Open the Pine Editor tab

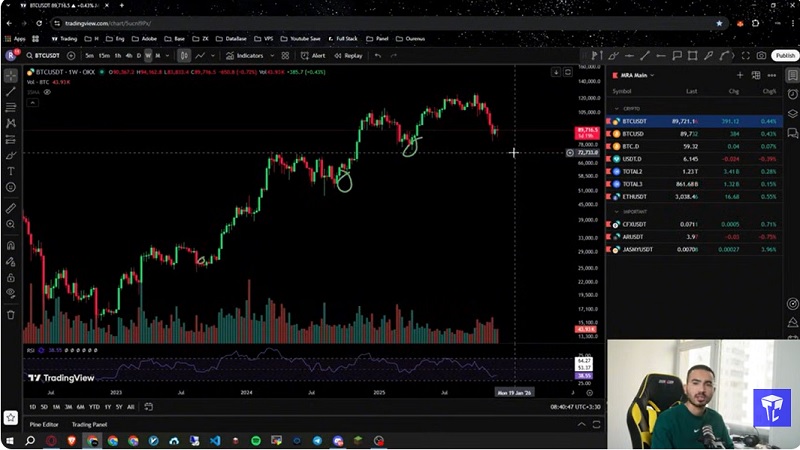tap(43, 424)
